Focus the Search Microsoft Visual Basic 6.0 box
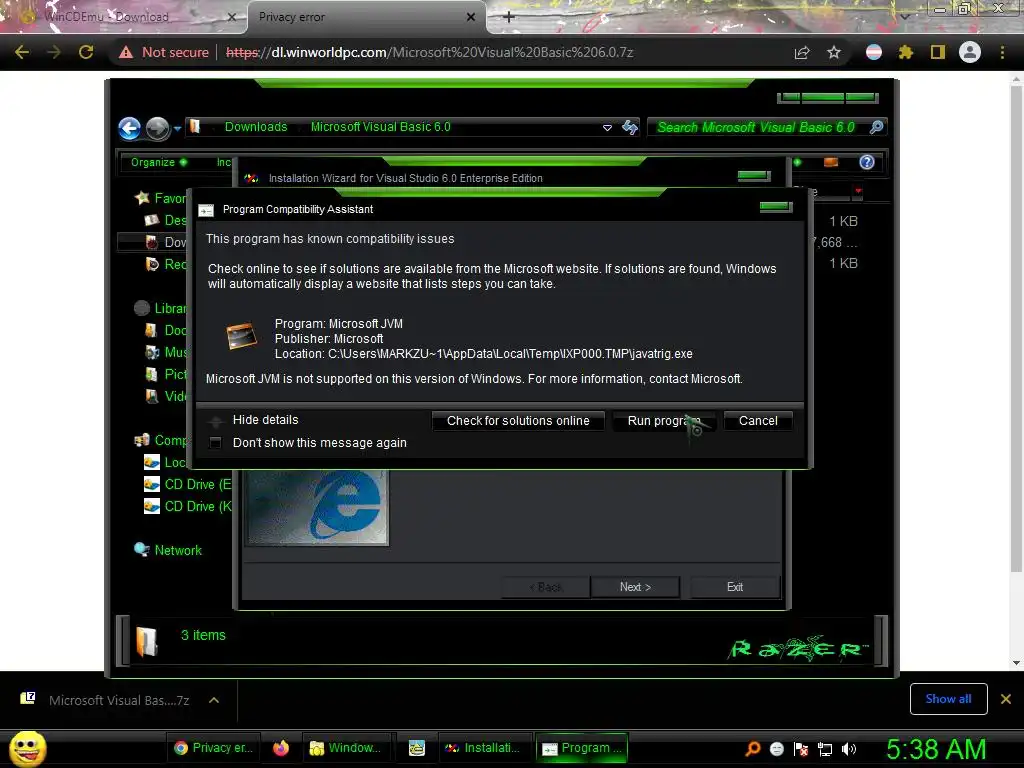1024x768 pixels. 758,127
